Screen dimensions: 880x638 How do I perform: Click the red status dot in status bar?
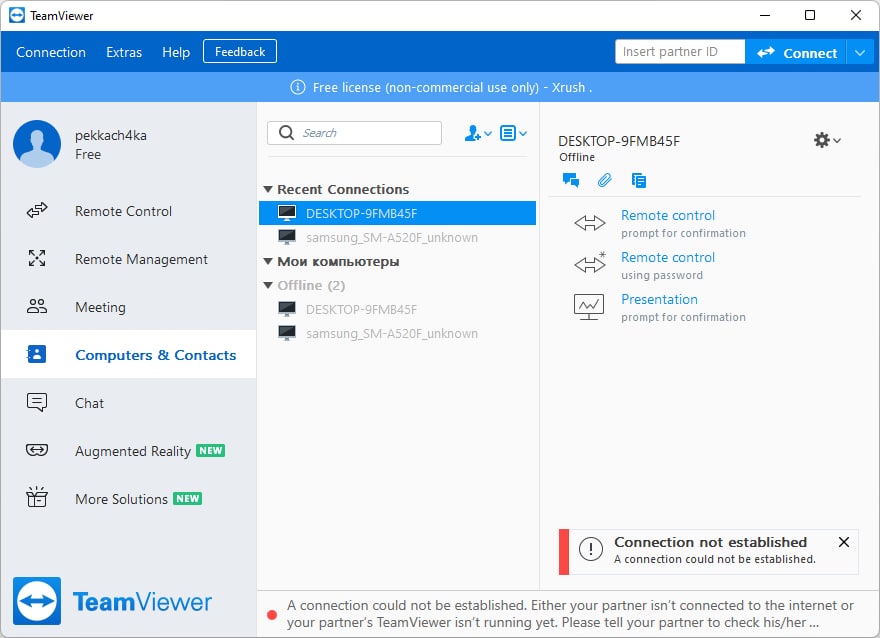click(272, 614)
